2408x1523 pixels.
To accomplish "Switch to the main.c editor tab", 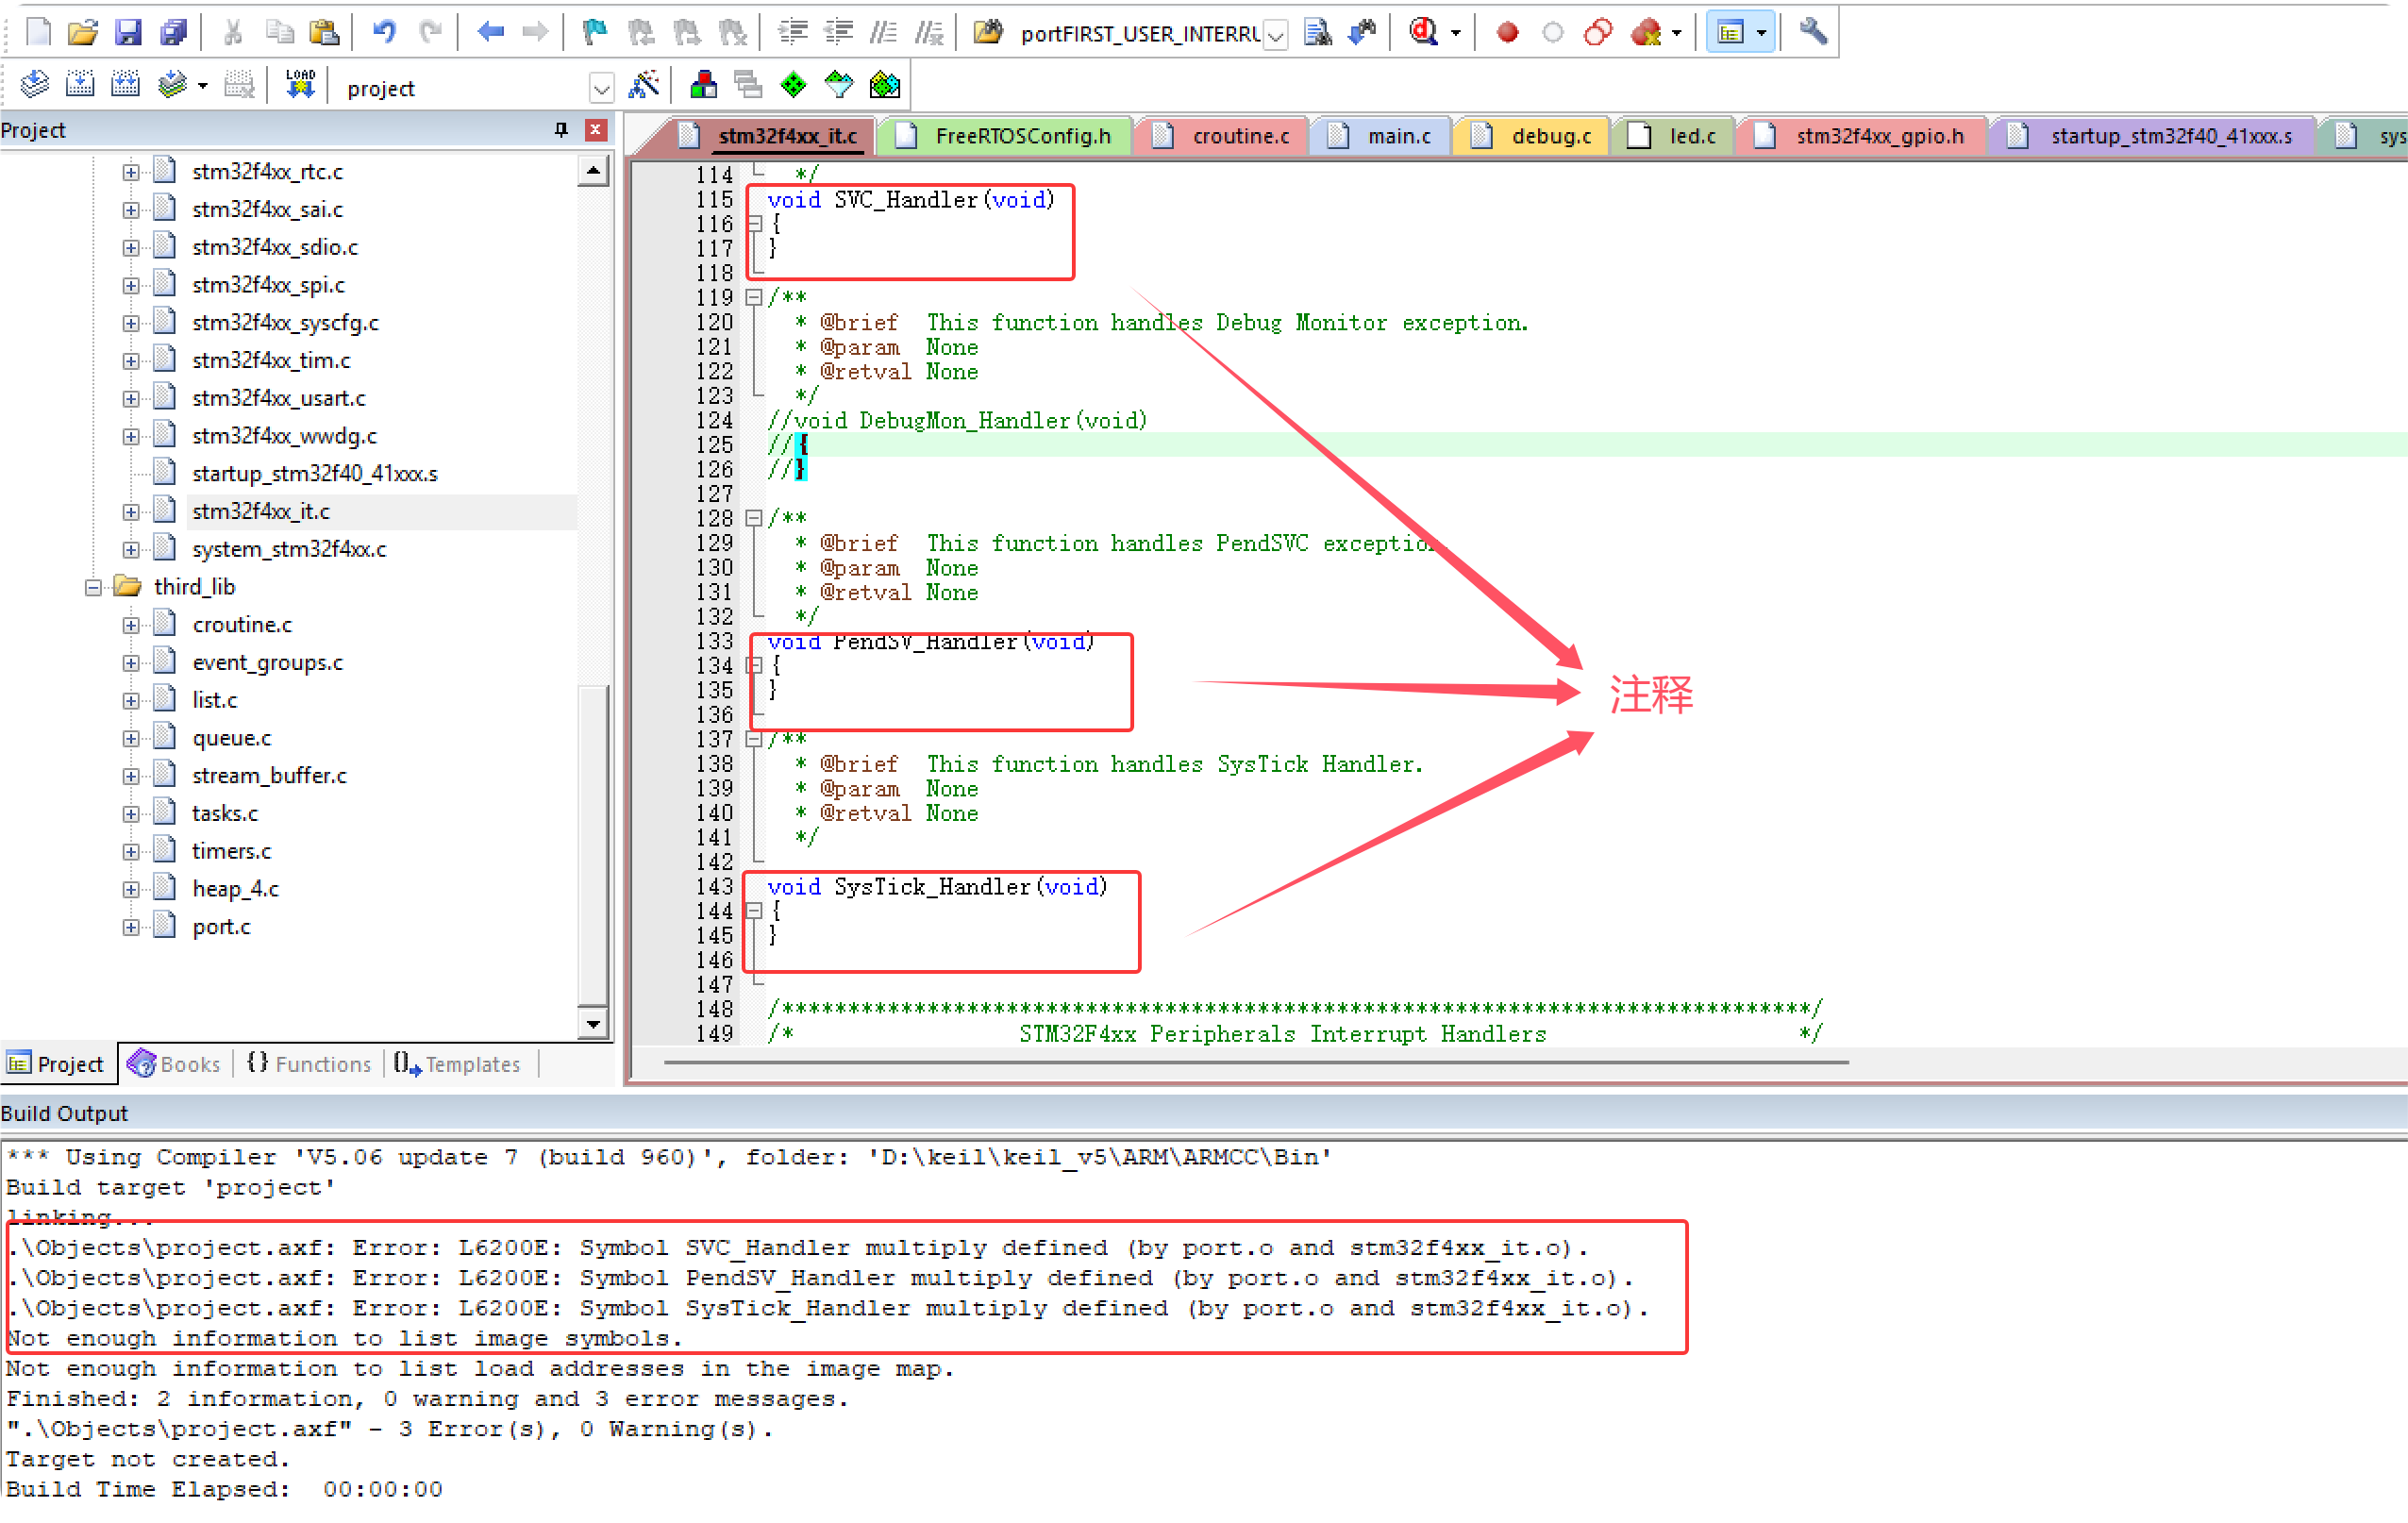I will coord(1398,136).
